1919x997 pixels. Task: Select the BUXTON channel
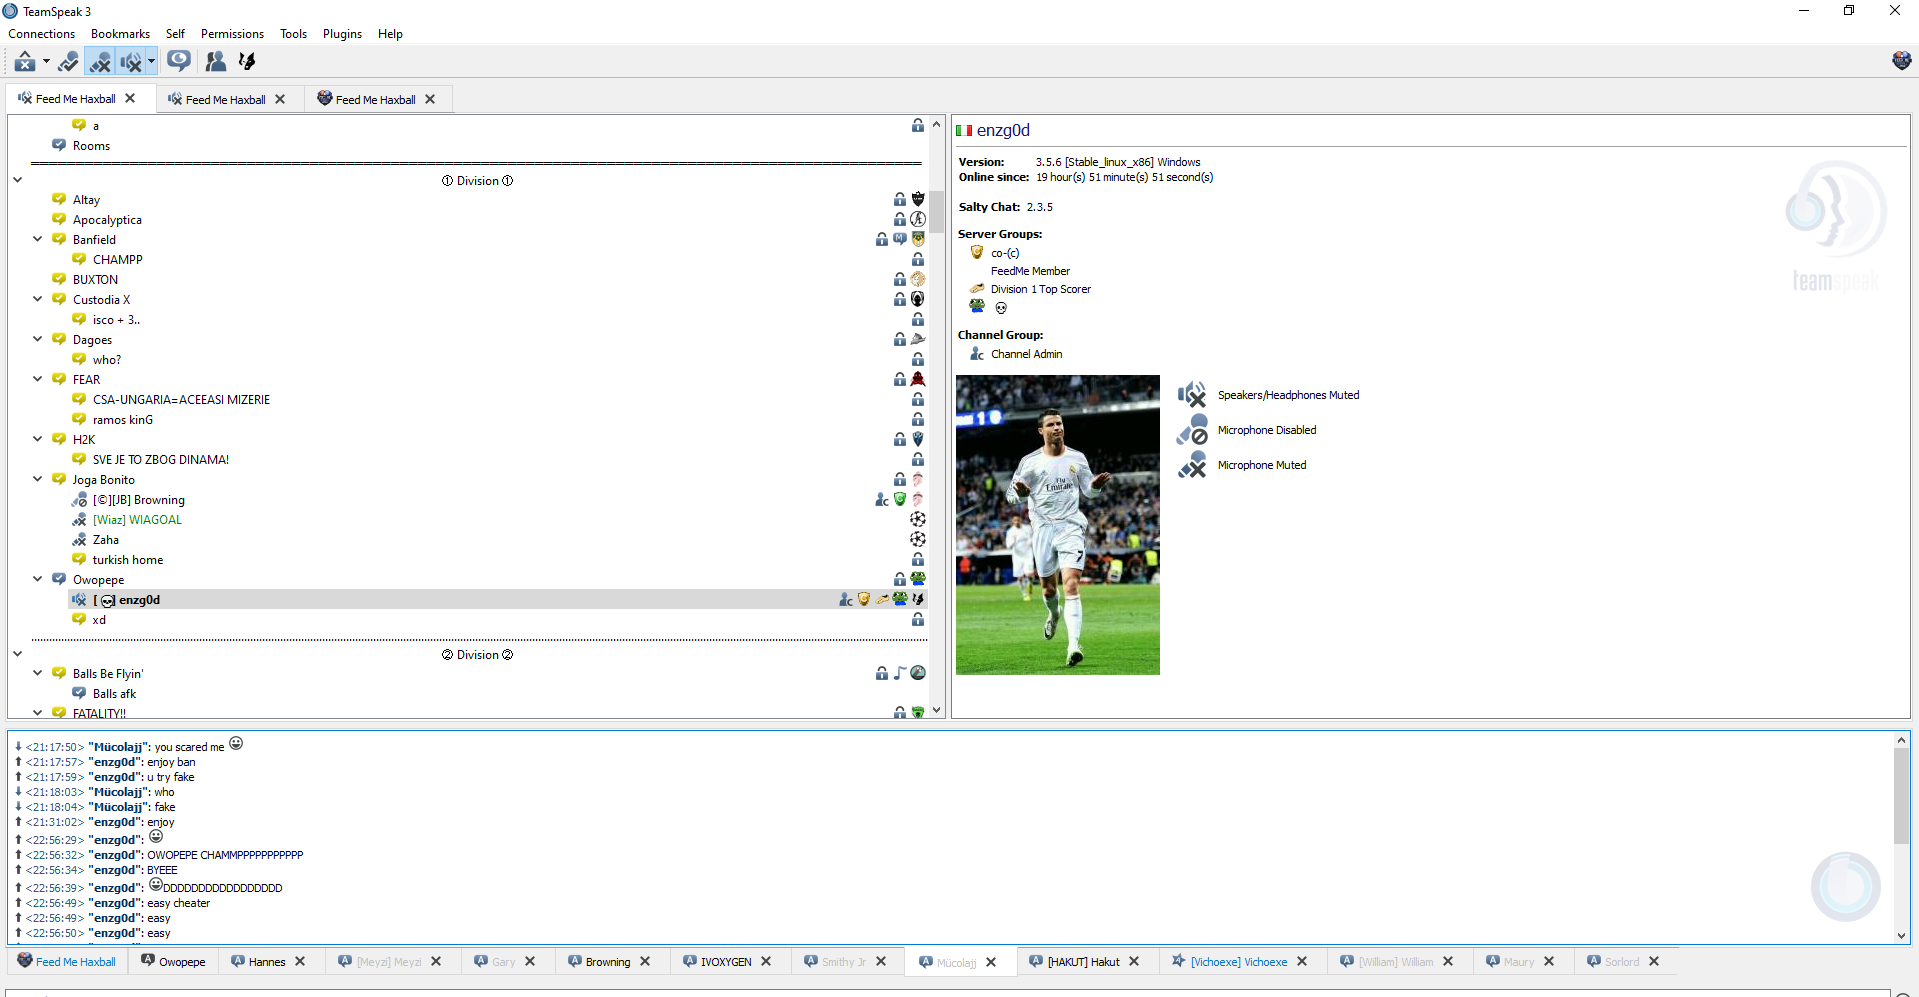pyautogui.click(x=95, y=280)
